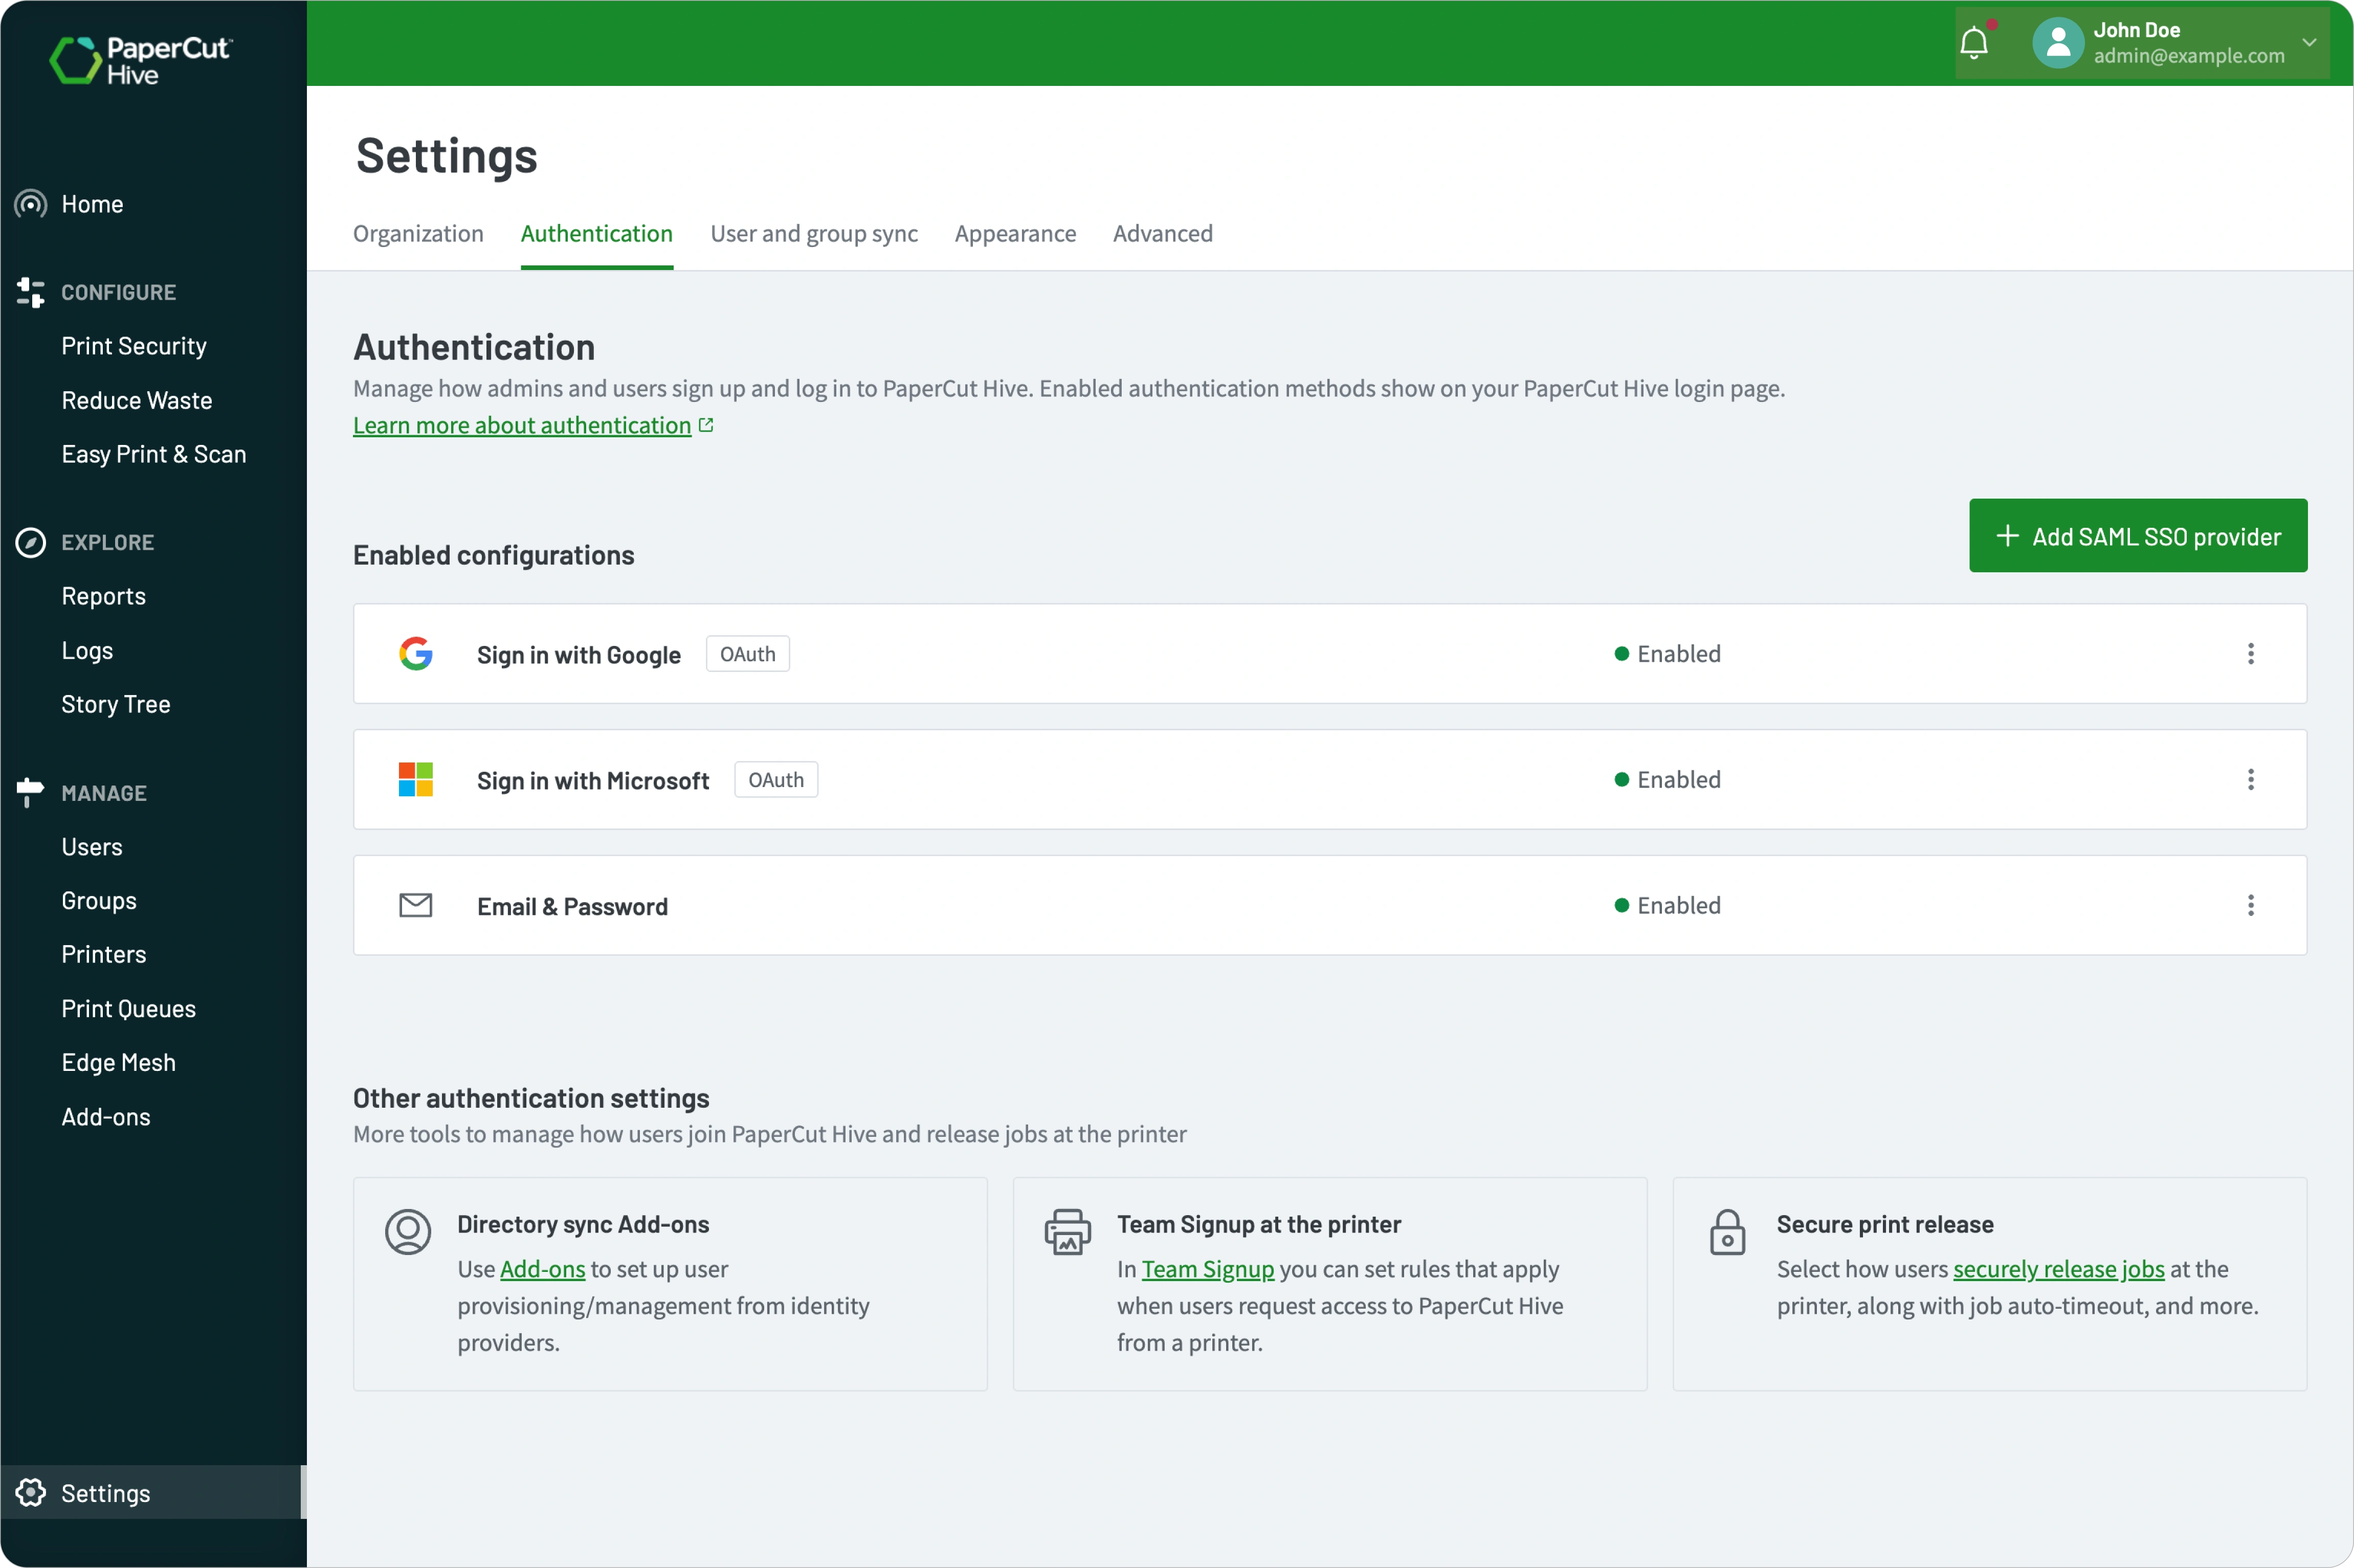Screen dimensions: 2354x1568
Task: Click the Directory sync user circle icon
Action: tap(408, 1232)
